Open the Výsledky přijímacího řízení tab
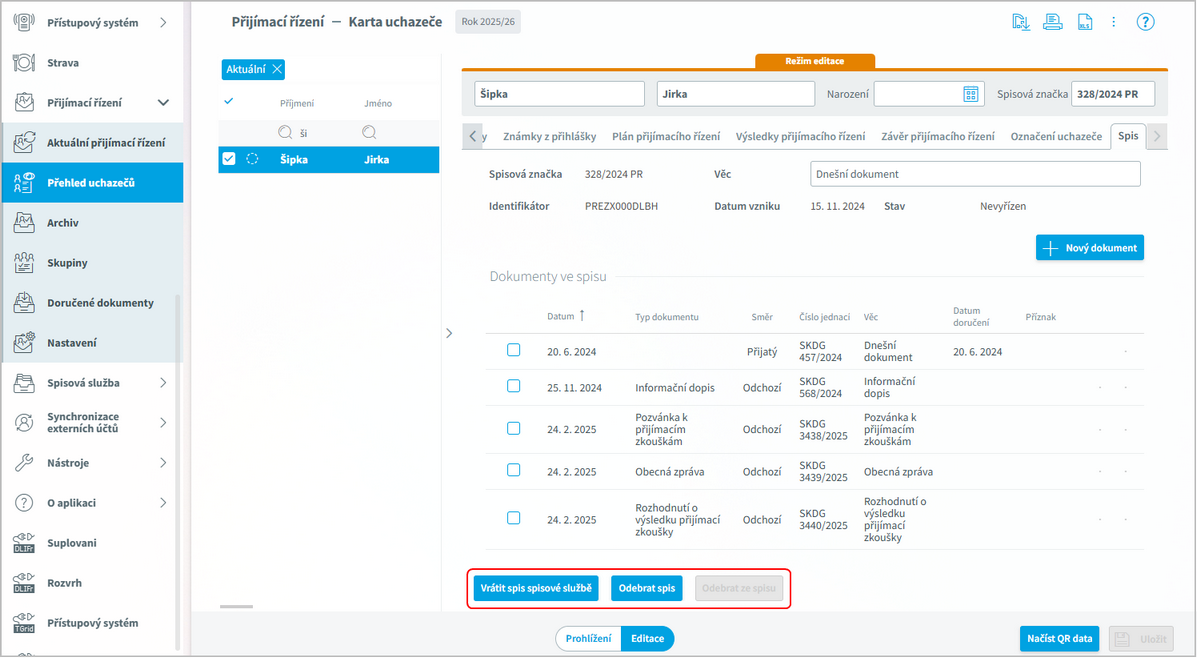The image size is (1197, 658). click(x=800, y=136)
